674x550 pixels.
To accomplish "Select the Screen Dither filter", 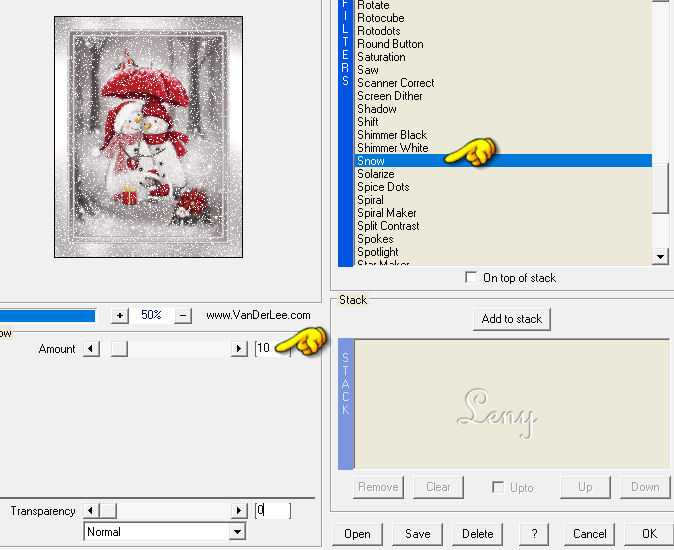I will 503,96.
